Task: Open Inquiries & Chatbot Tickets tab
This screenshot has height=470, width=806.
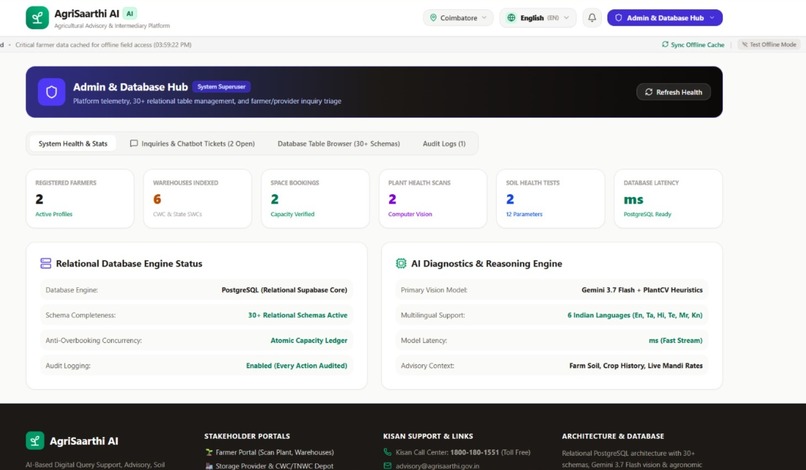Action: click(192, 143)
